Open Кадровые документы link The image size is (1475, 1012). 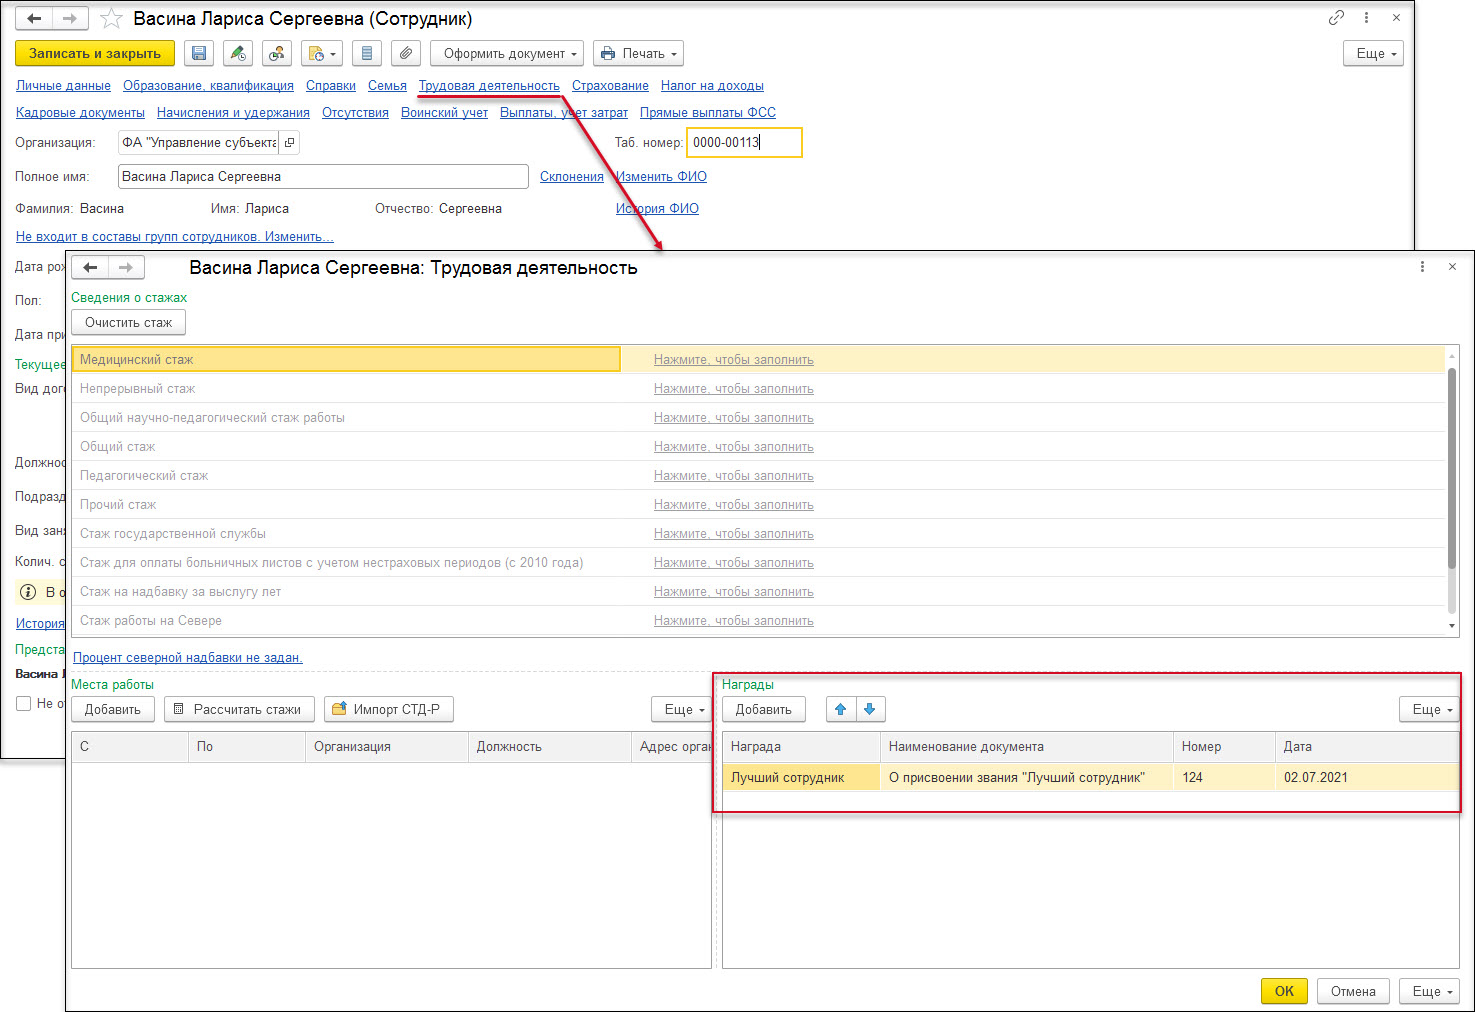click(80, 113)
